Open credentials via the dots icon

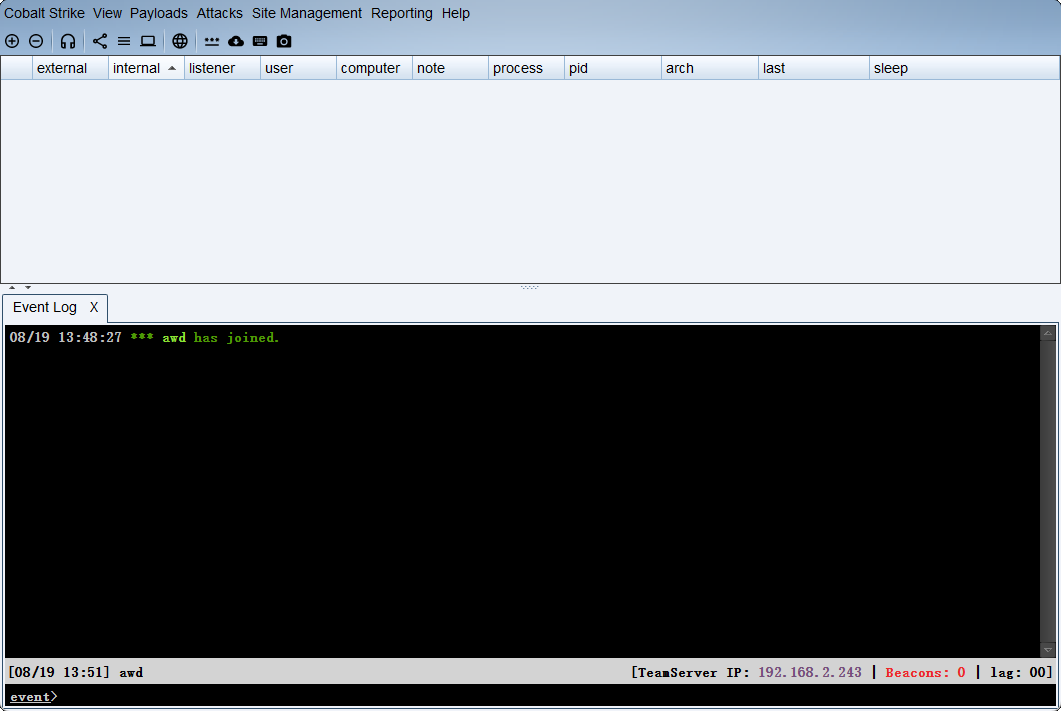212,41
